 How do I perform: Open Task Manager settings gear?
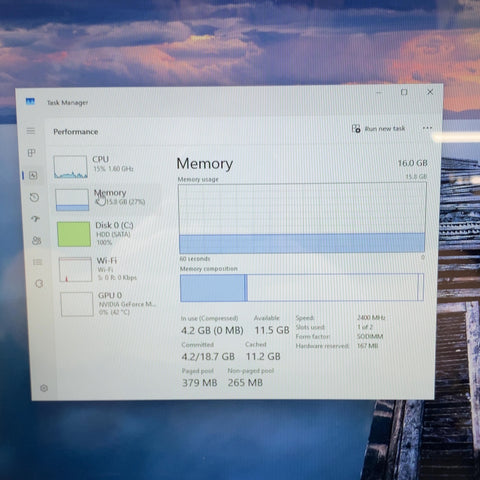point(44,388)
